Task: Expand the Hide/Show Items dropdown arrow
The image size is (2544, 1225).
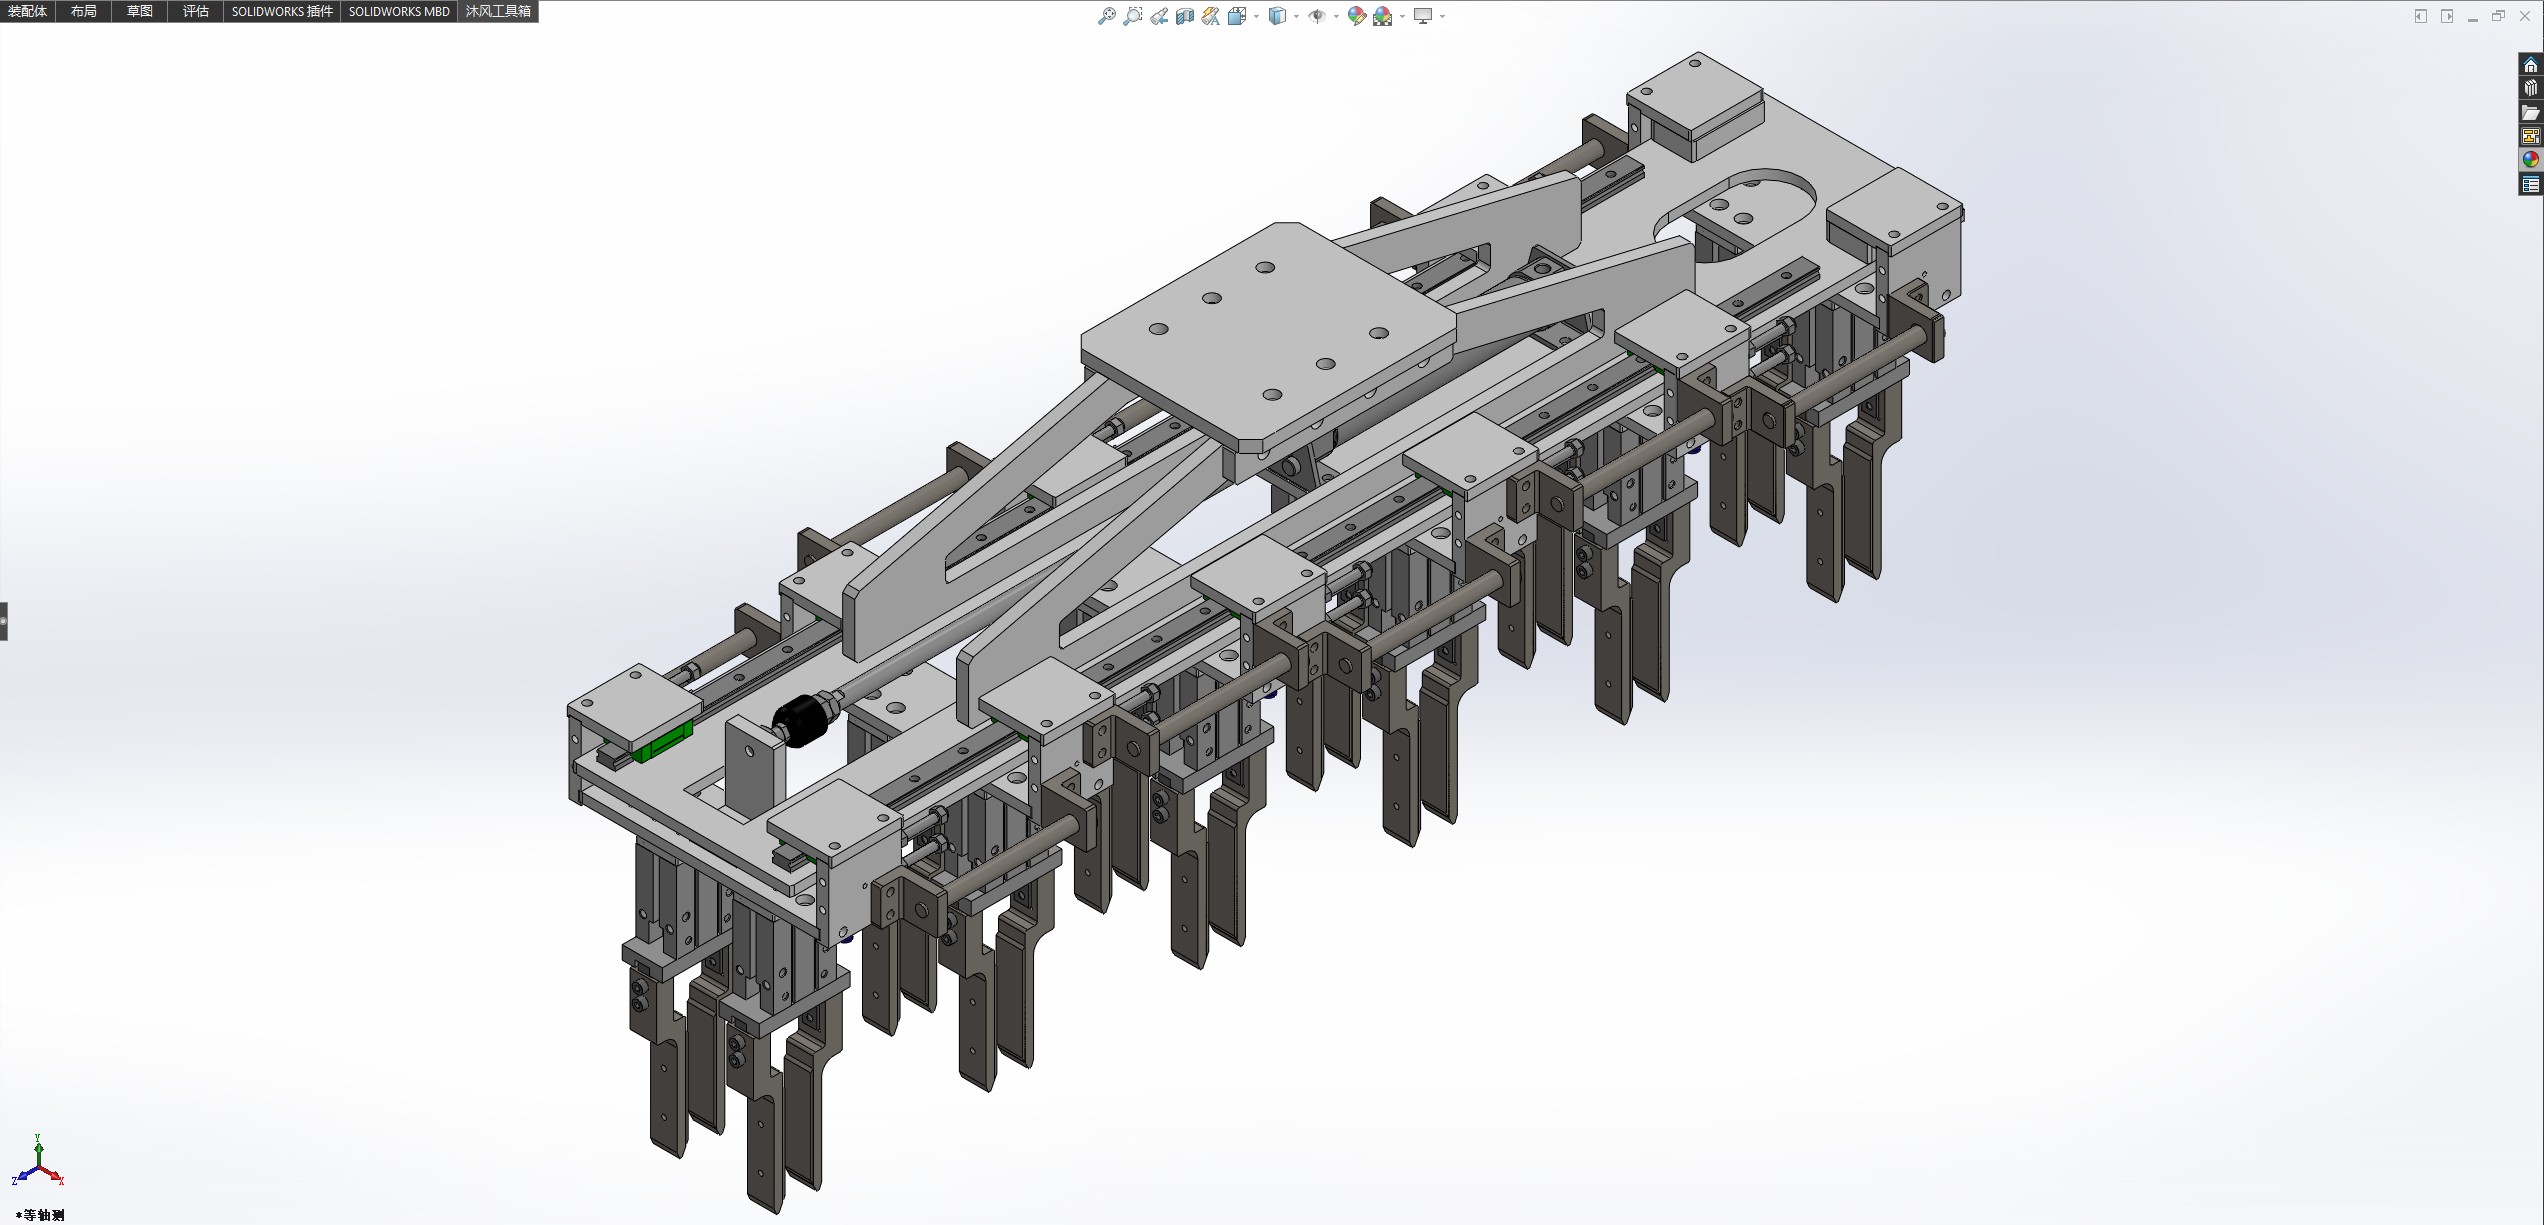Action: [x=1336, y=16]
